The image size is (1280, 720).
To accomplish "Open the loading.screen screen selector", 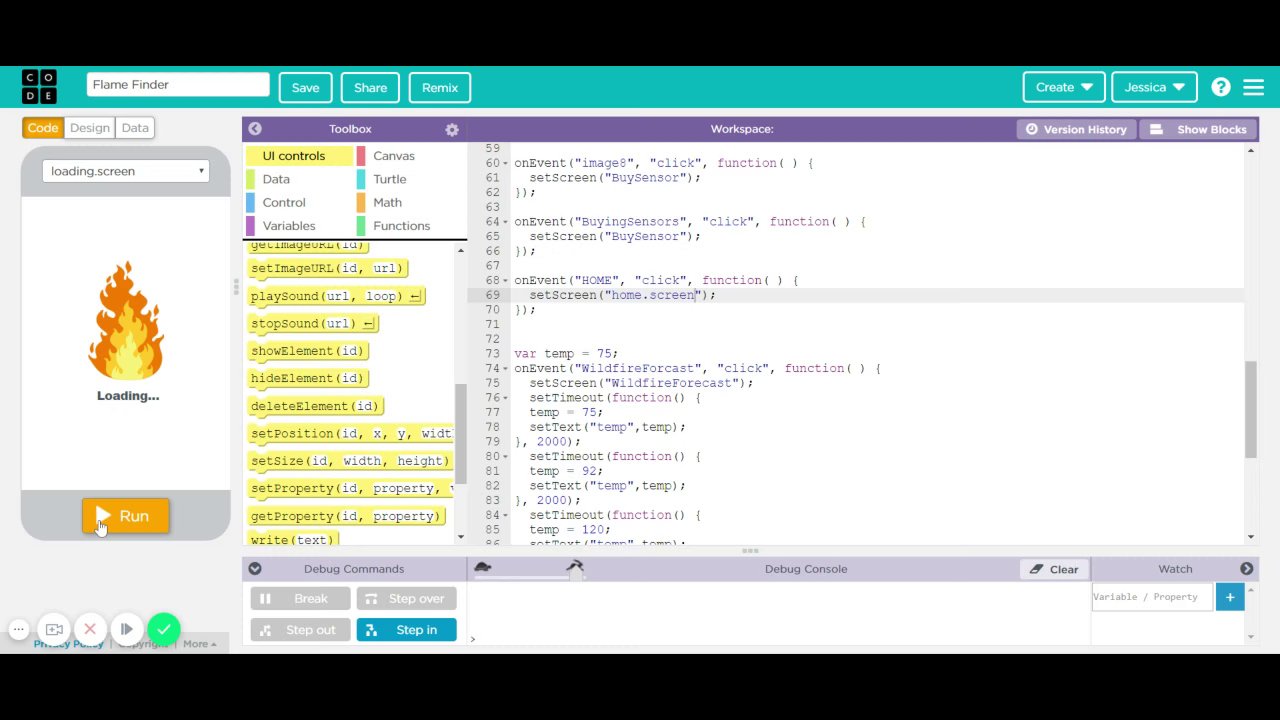I will 126,171.
